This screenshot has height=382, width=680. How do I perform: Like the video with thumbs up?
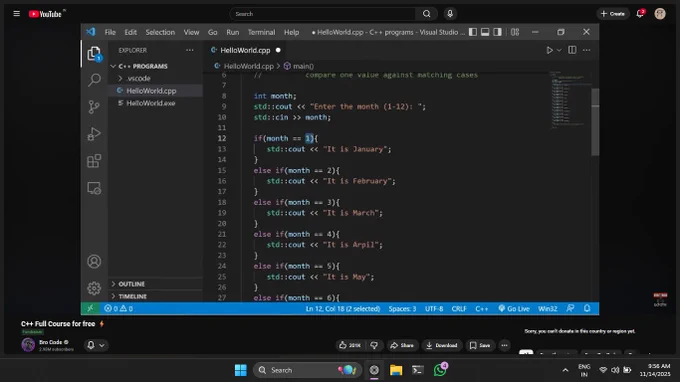coord(350,345)
